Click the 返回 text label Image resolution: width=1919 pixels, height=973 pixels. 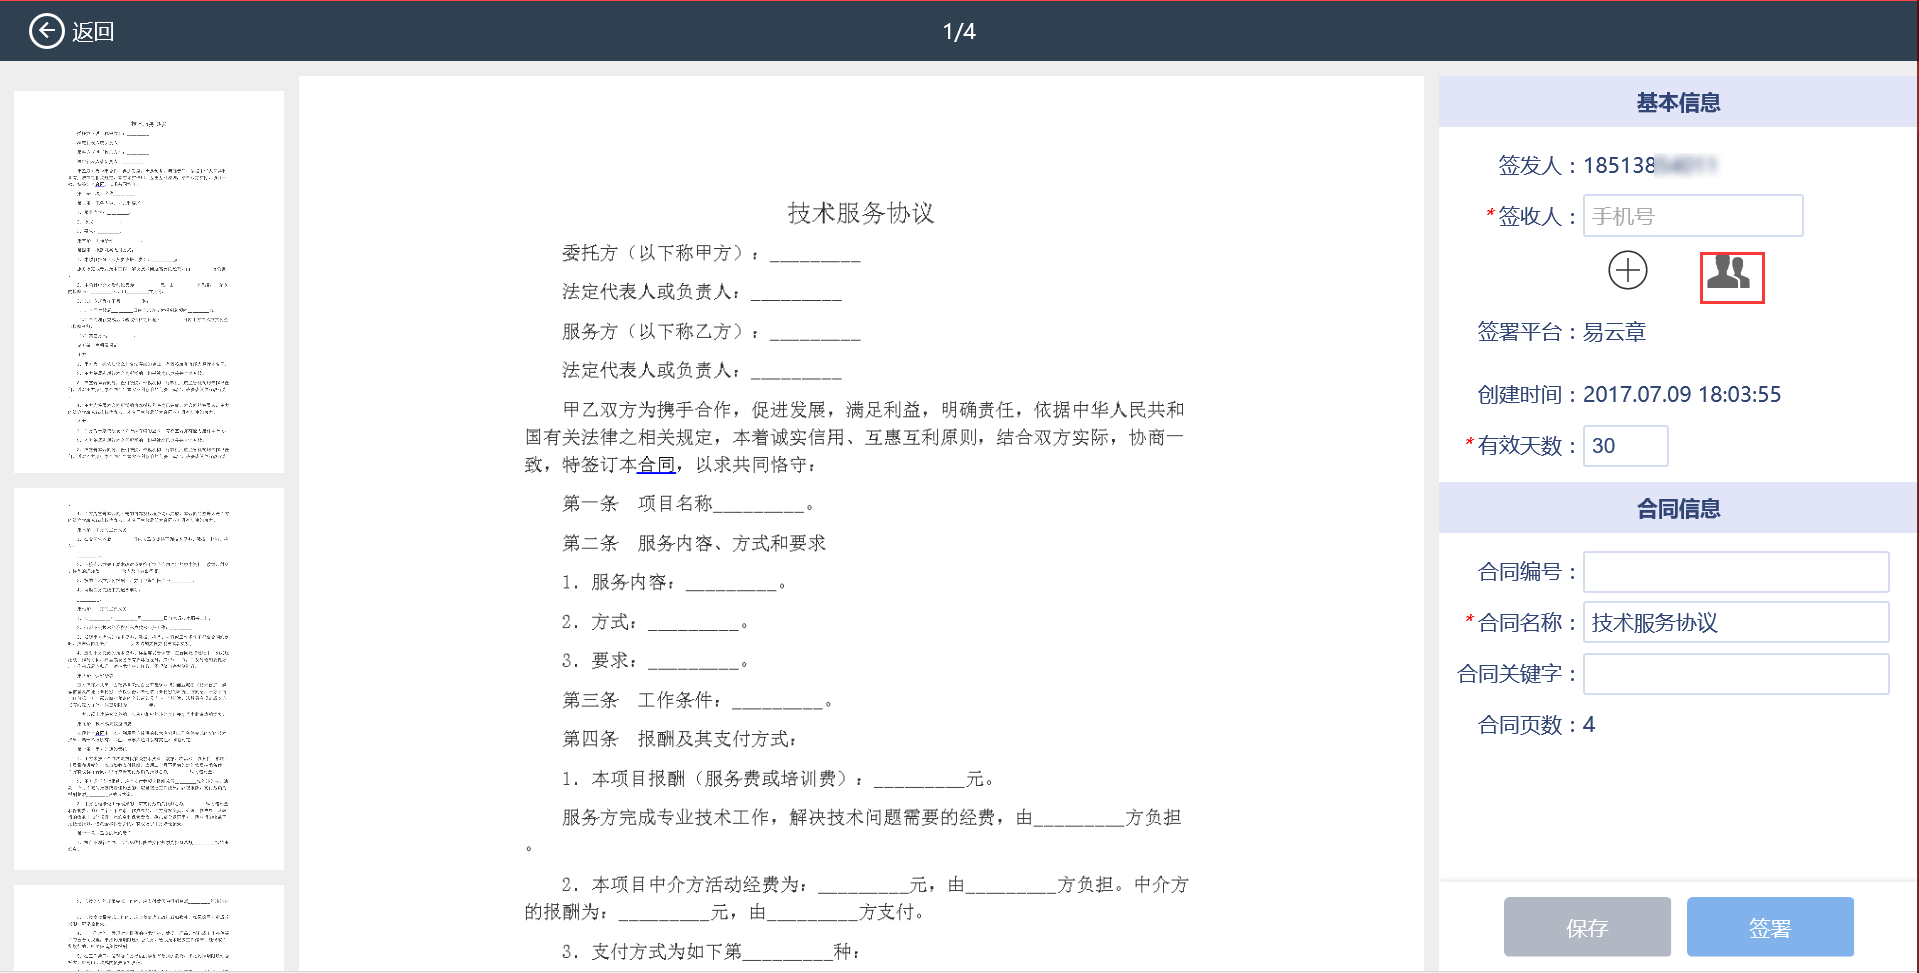coord(93,32)
